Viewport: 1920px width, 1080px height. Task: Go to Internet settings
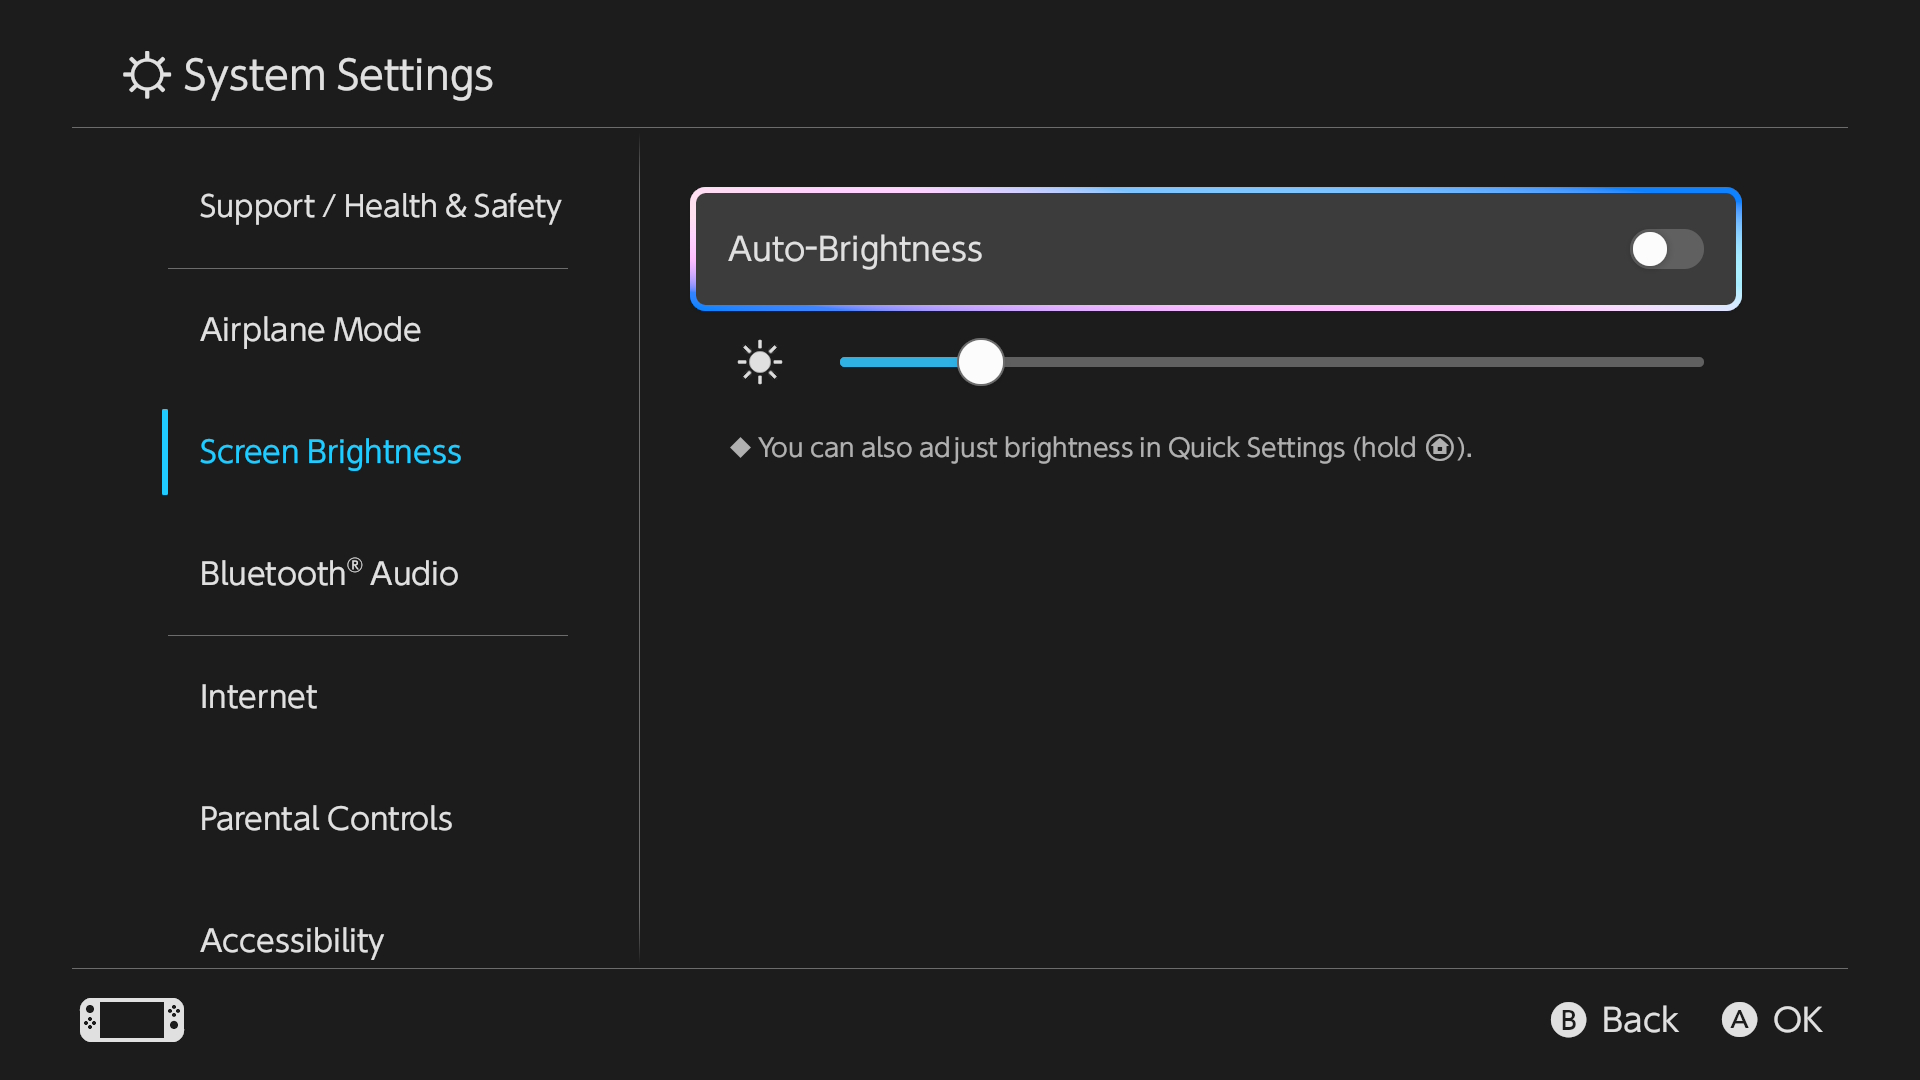[x=258, y=697]
